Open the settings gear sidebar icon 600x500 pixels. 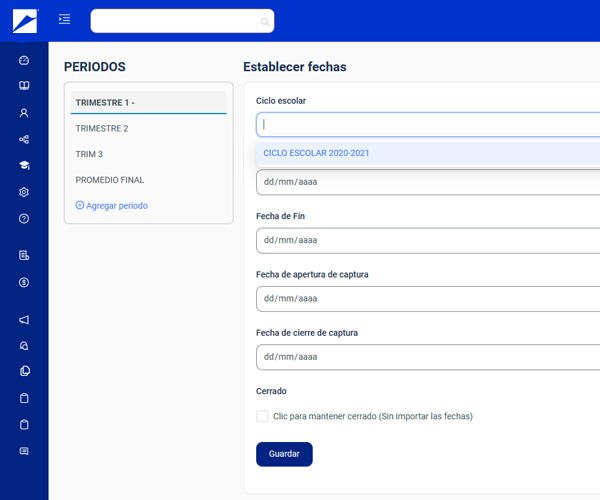(x=24, y=192)
